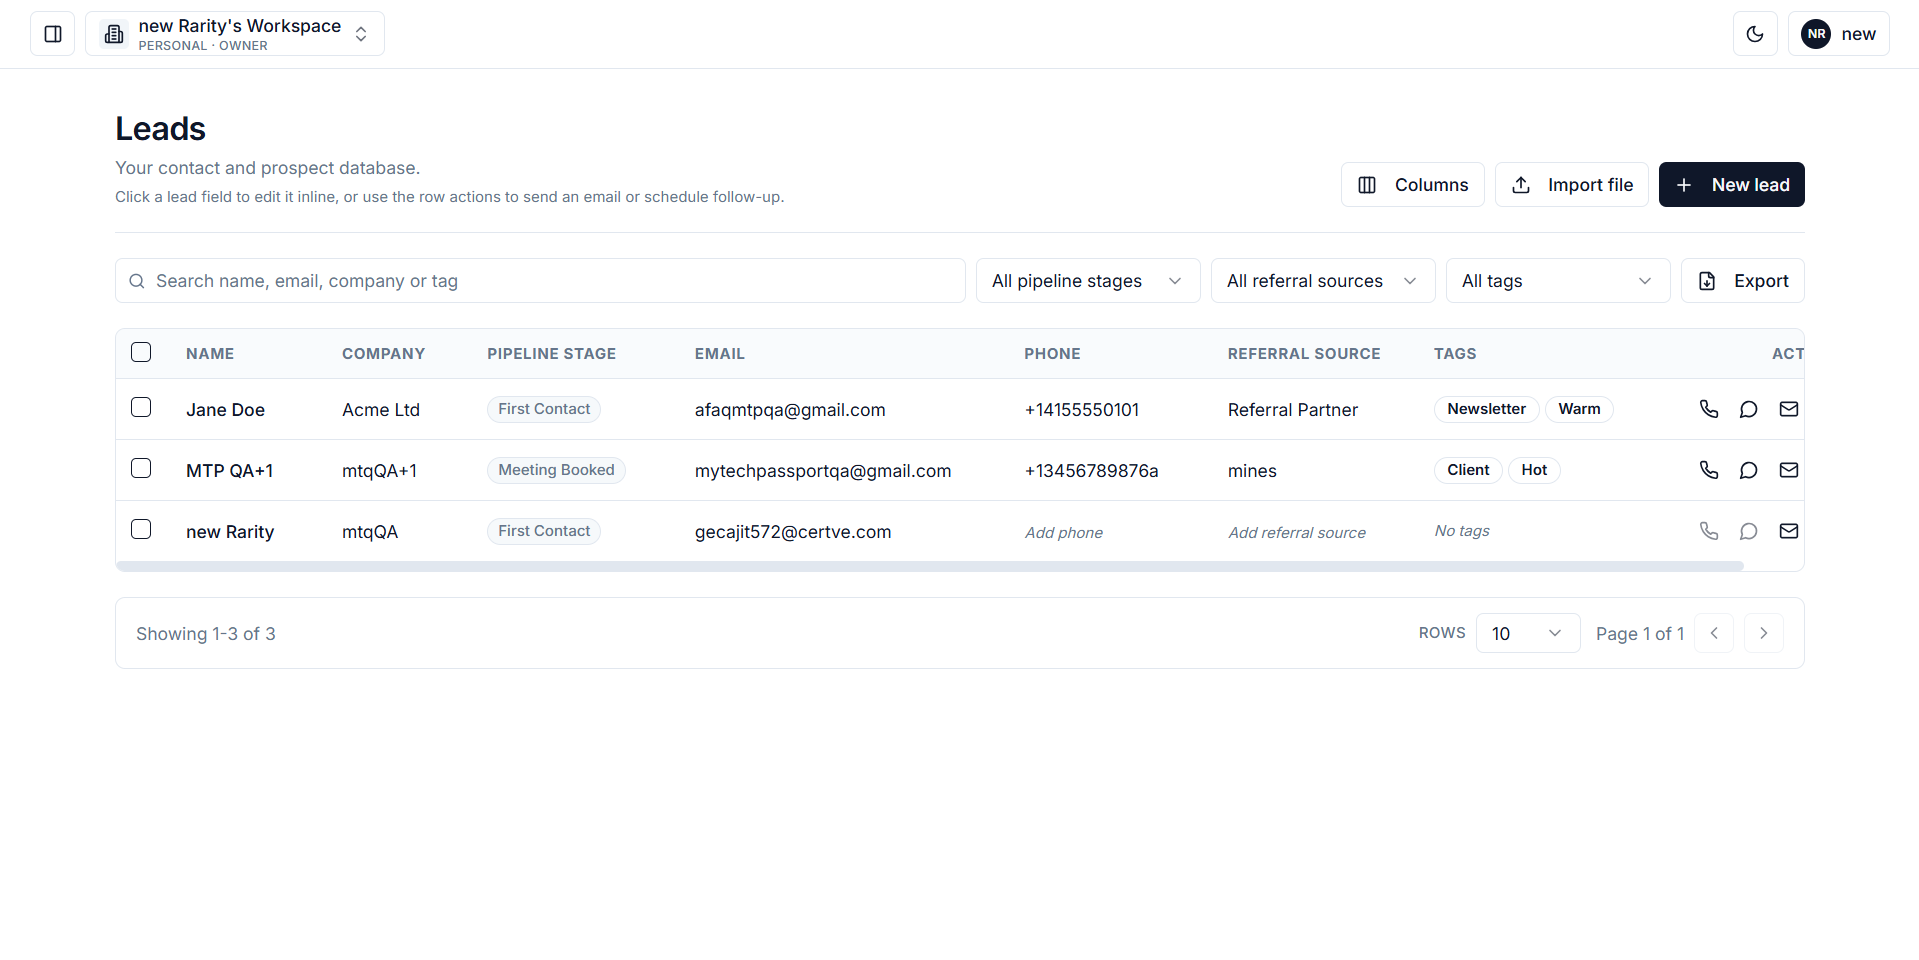This screenshot has width=1919, height=960.
Task: Message Jane Doe using chat icon
Action: pyautogui.click(x=1748, y=409)
